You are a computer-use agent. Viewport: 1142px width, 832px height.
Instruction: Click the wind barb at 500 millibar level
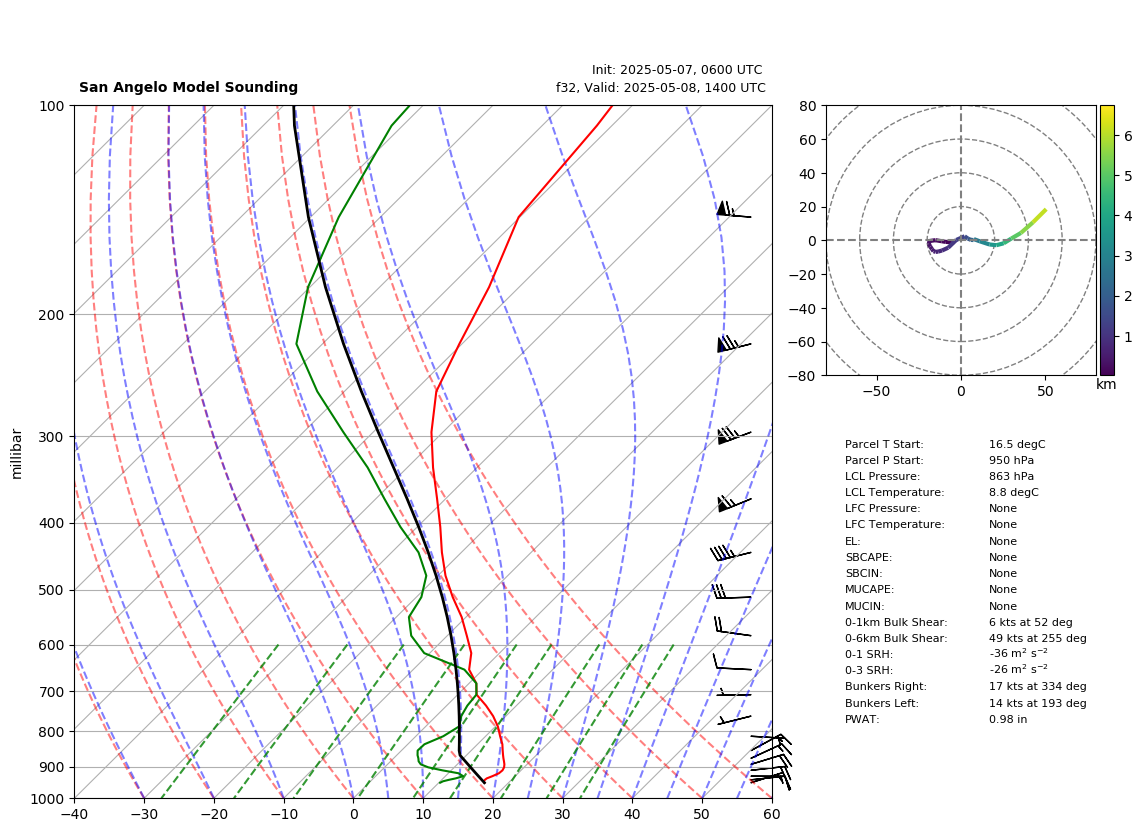(731, 592)
